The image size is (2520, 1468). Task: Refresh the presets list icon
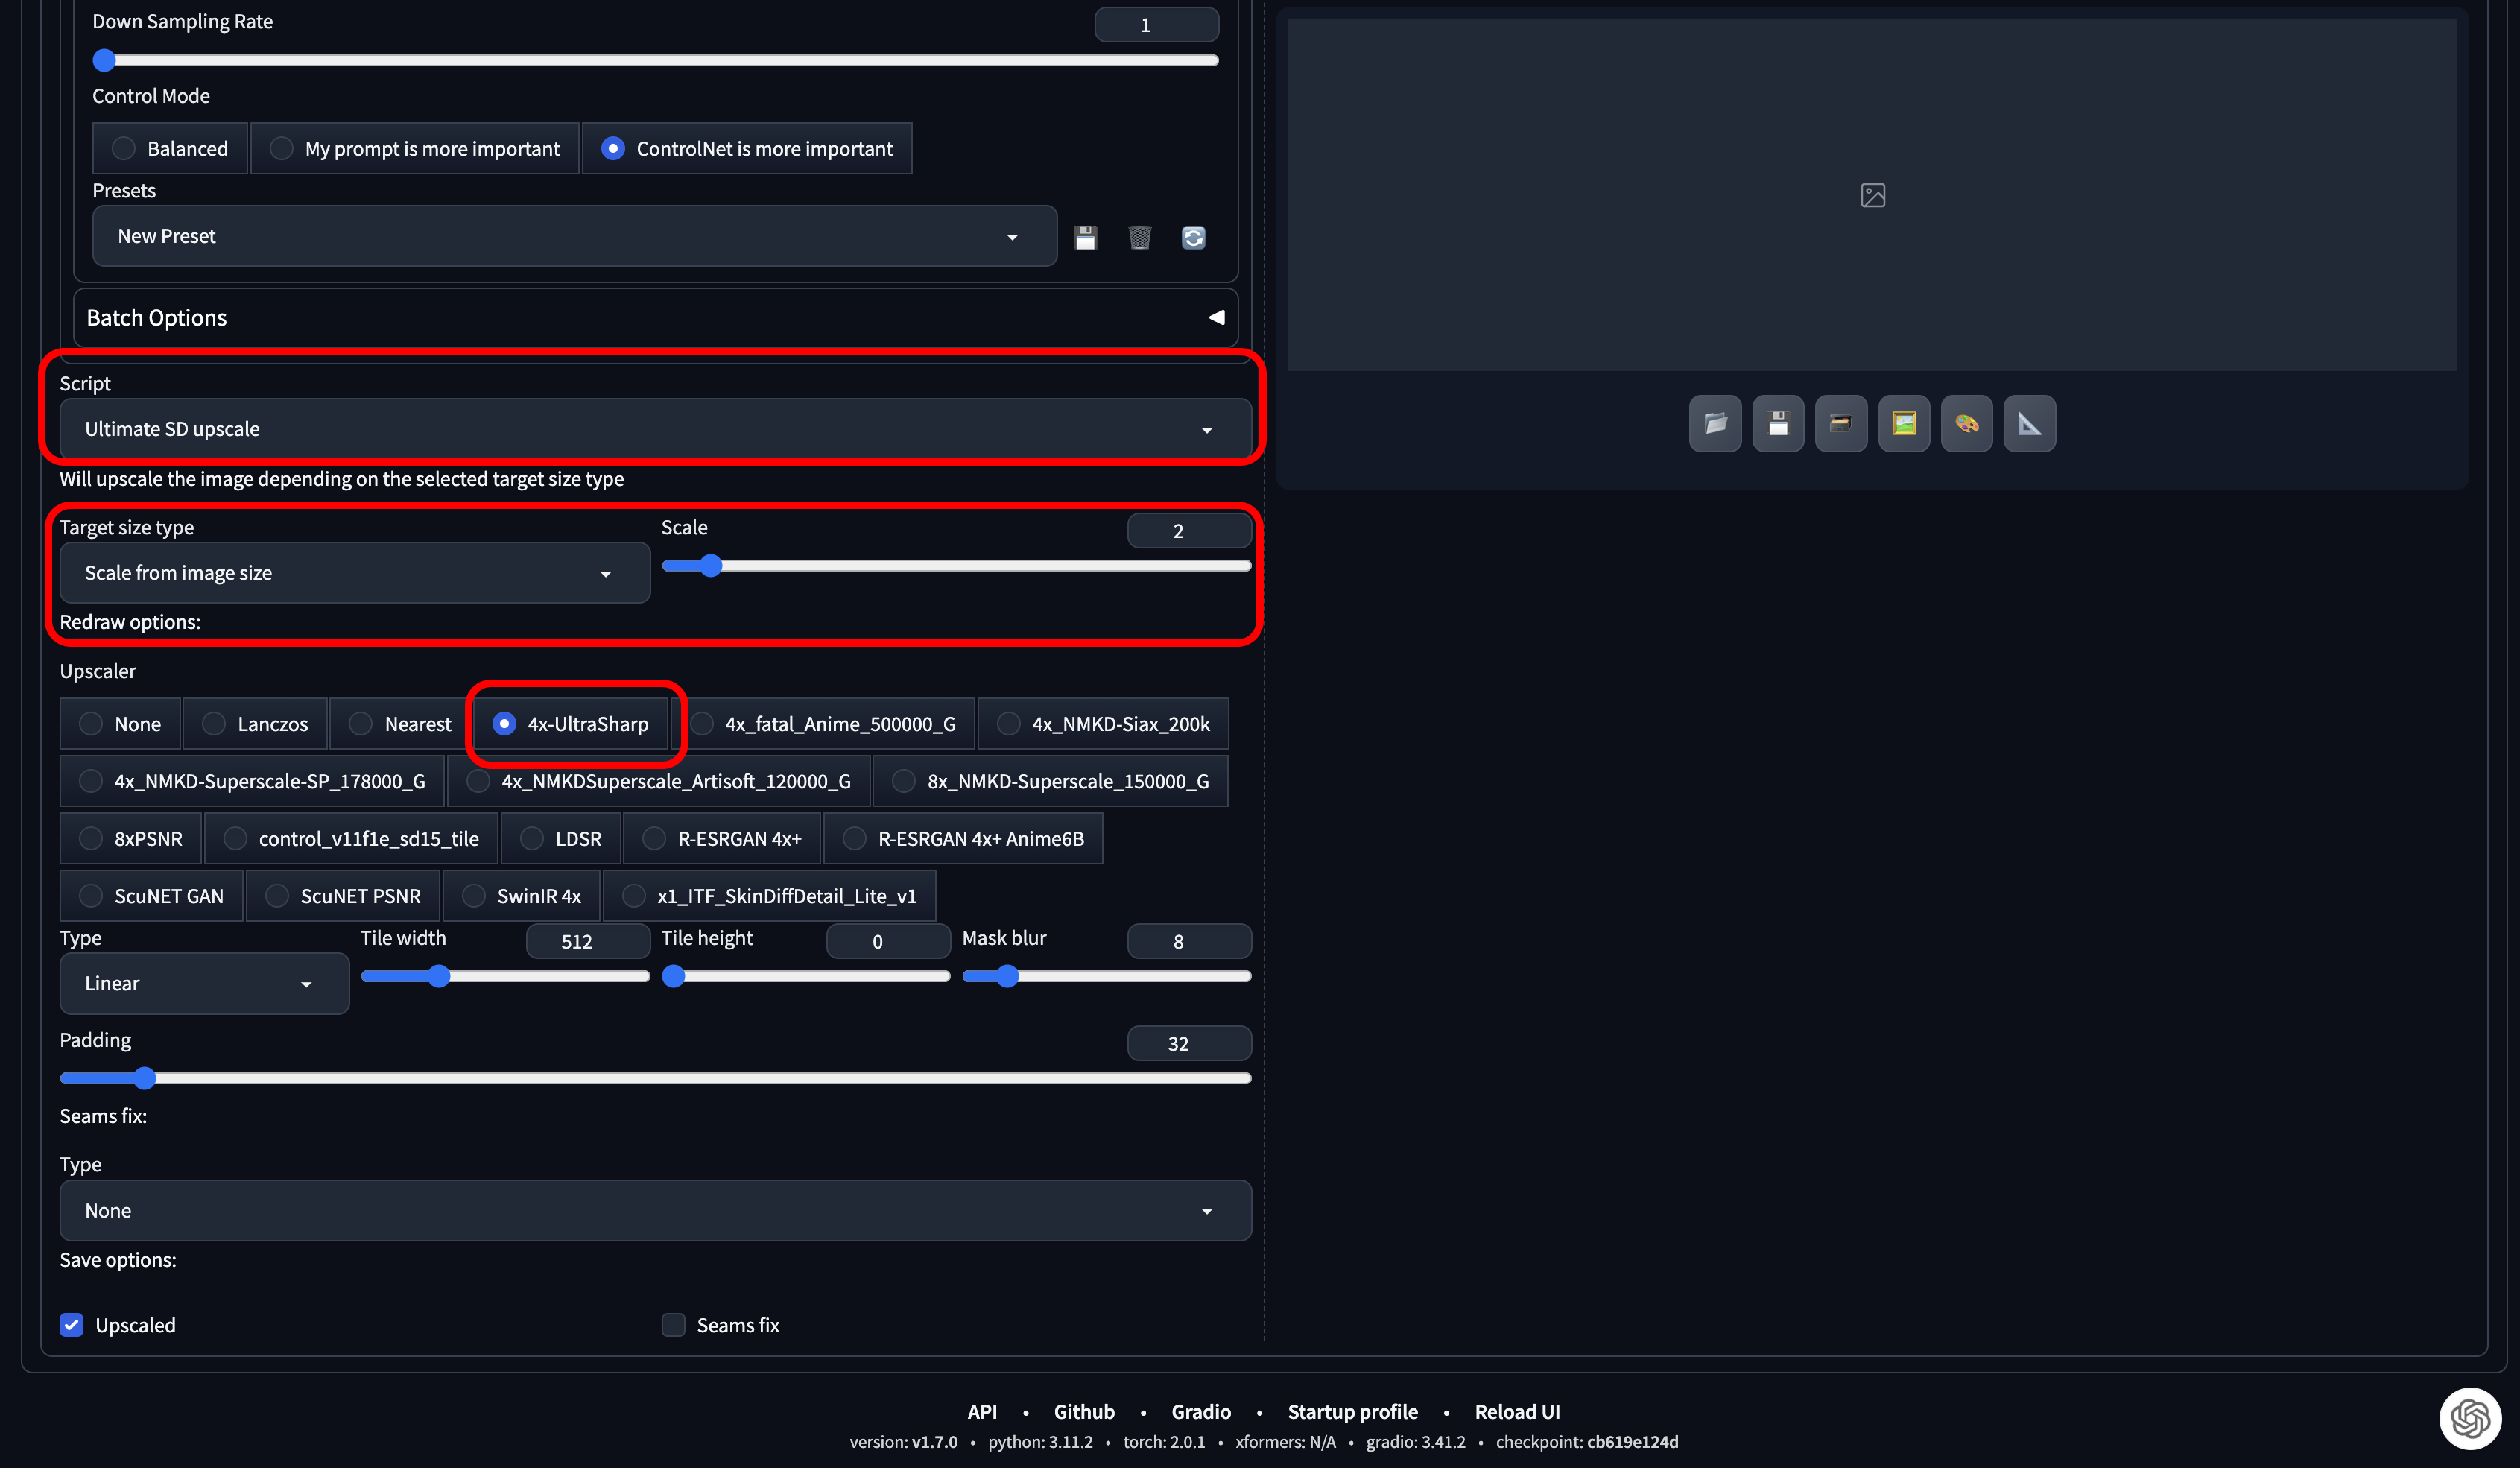tap(1193, 237)
